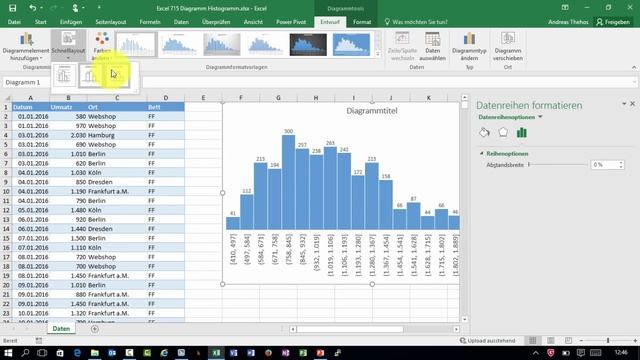
Task: Open Farben ändern color palette
Action: click(x=102, y=46)
